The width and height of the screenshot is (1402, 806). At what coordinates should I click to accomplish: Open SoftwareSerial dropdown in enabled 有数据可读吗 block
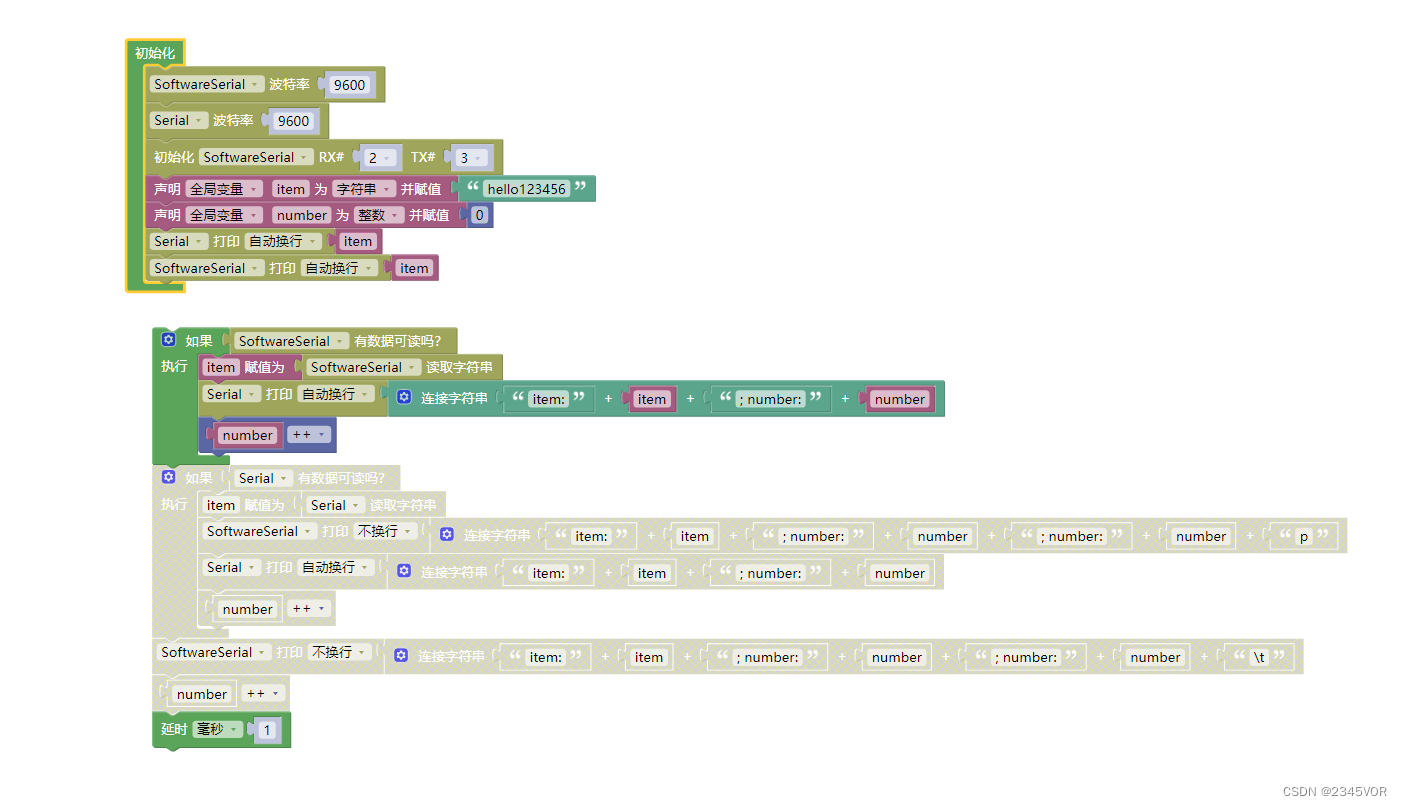click(291, 341)
